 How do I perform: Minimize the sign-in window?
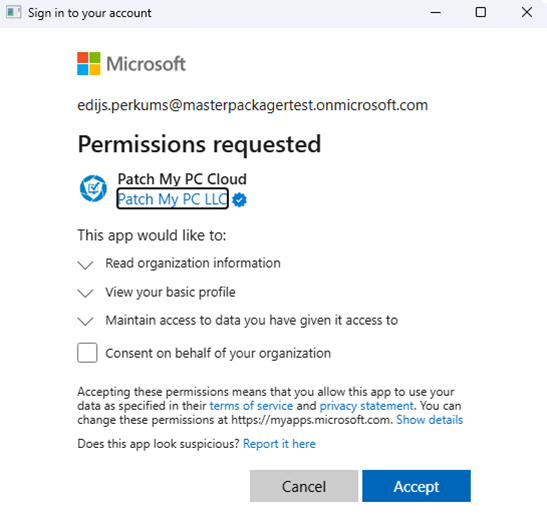point(436,13)
